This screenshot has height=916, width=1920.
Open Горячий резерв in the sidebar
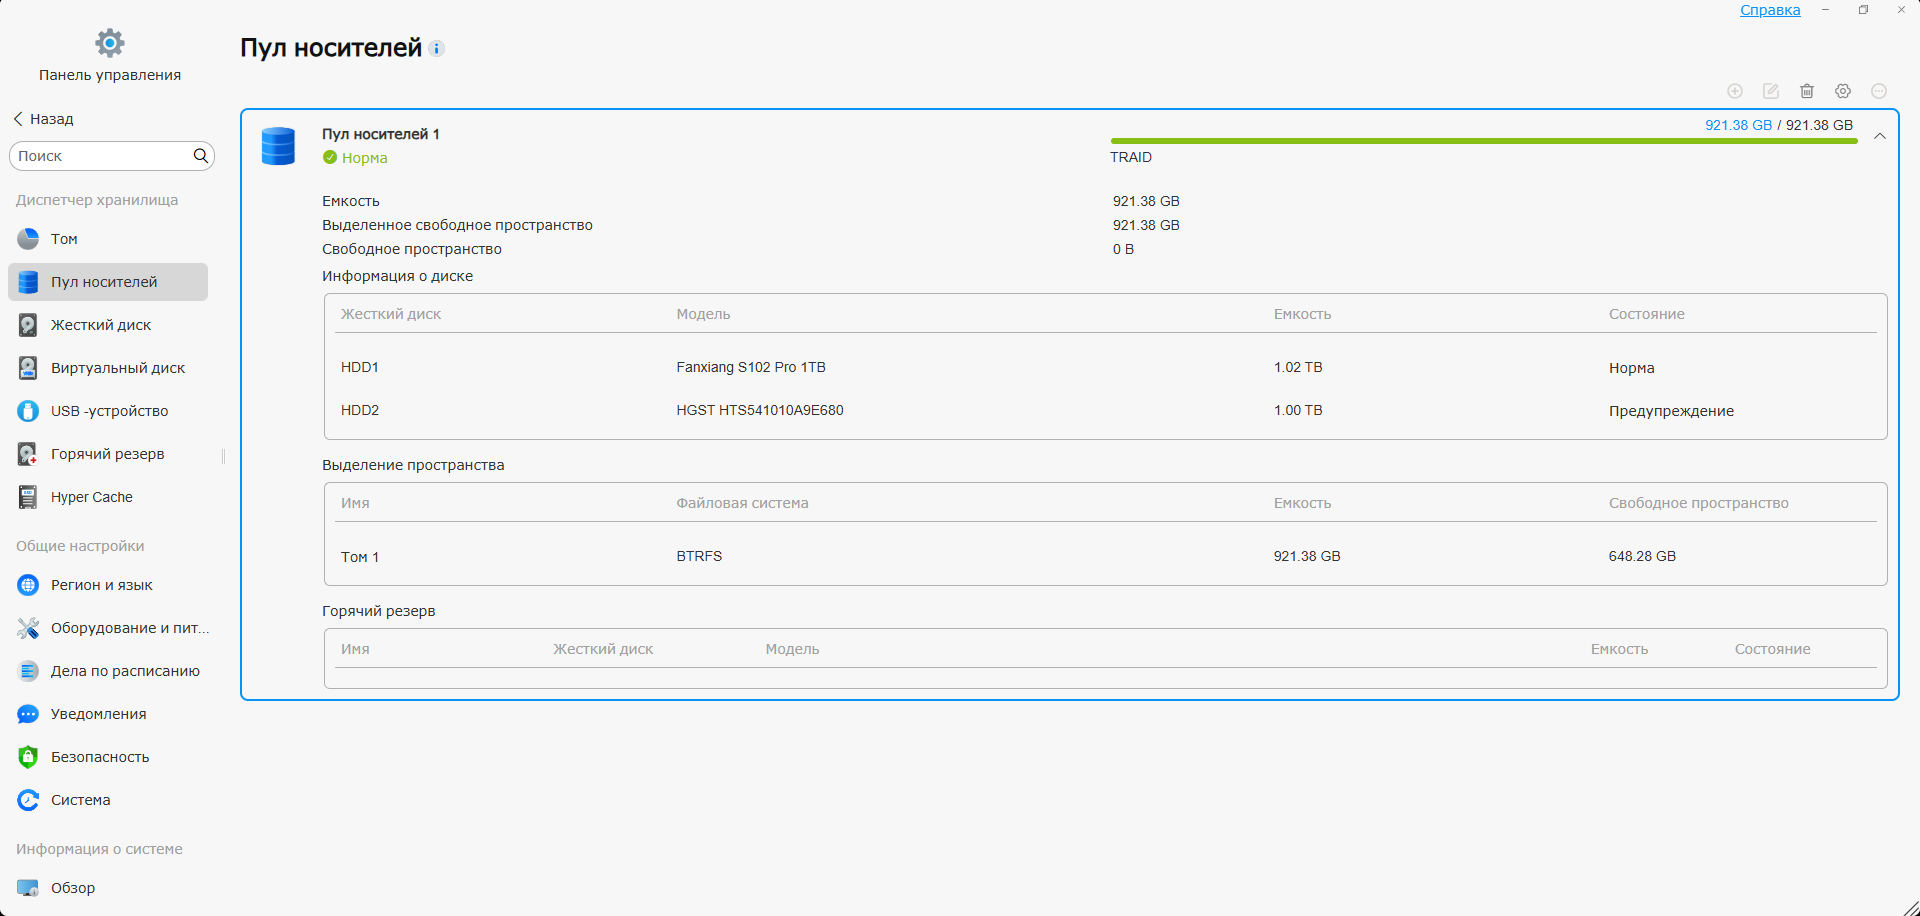(x=107, y=454)
